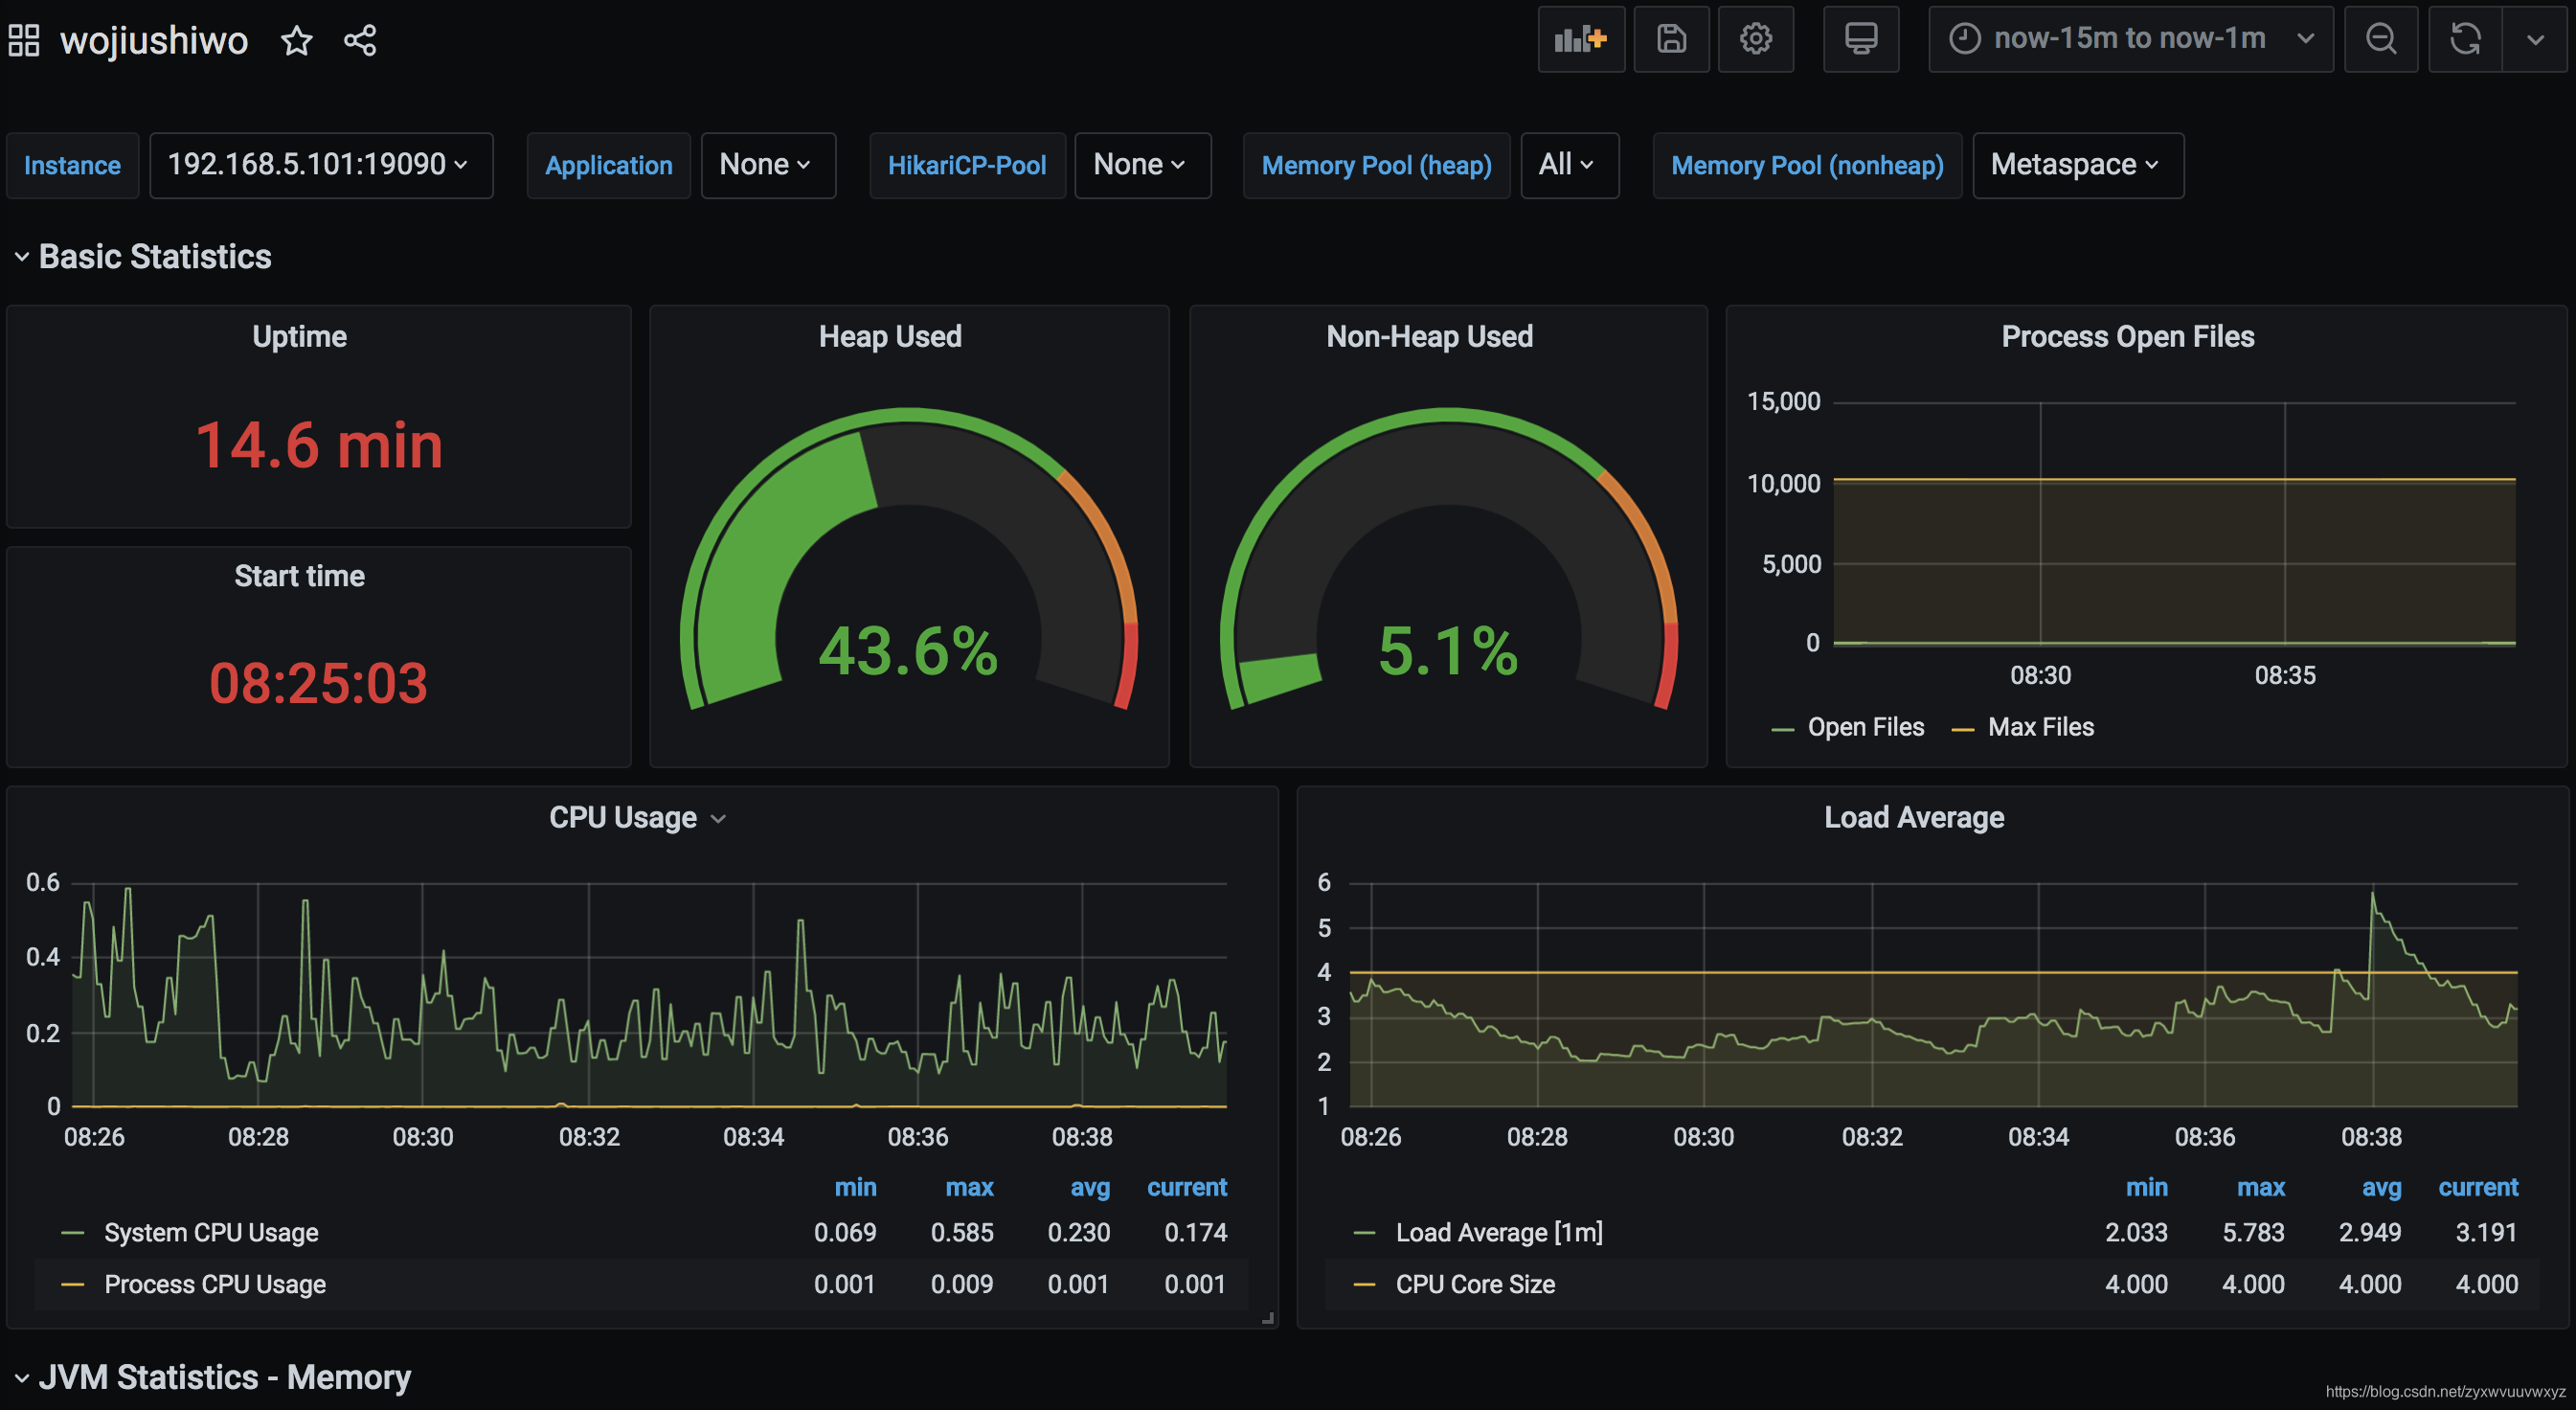Toggle the System CPU Usage series
Image resolution: width=2576 pixels, height=1410 pixels.
(211, 1233)
